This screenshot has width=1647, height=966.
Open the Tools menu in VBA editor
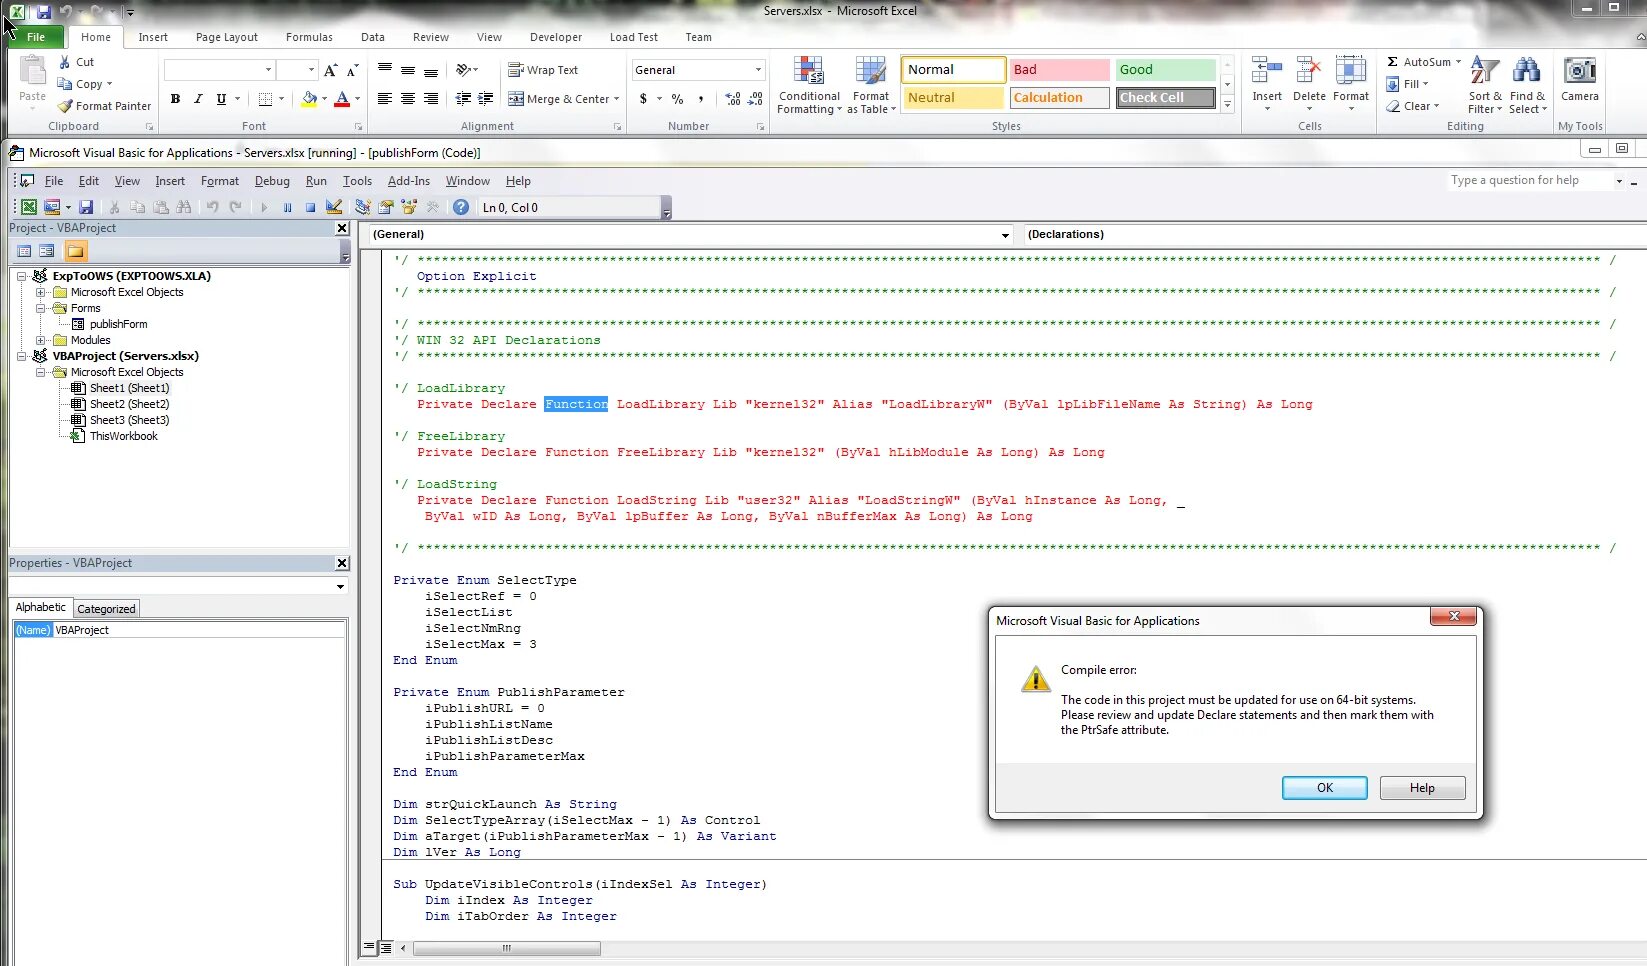[357, 181]
